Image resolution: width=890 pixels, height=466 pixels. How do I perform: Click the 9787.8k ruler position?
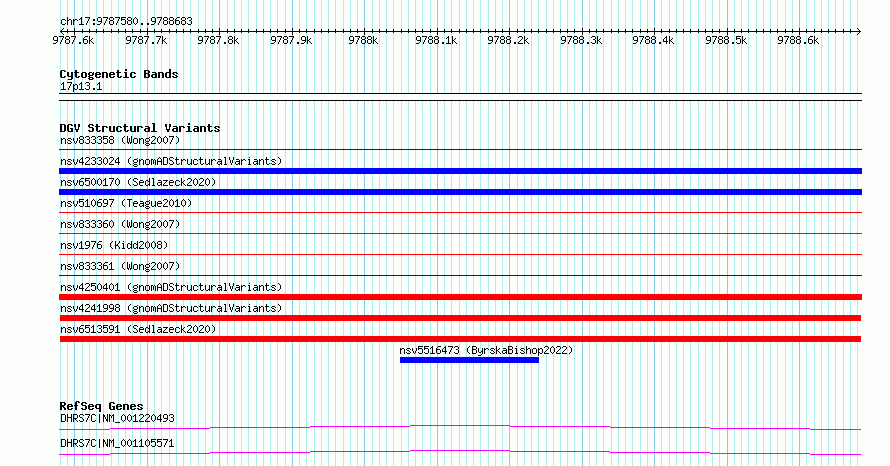point(218,40)
